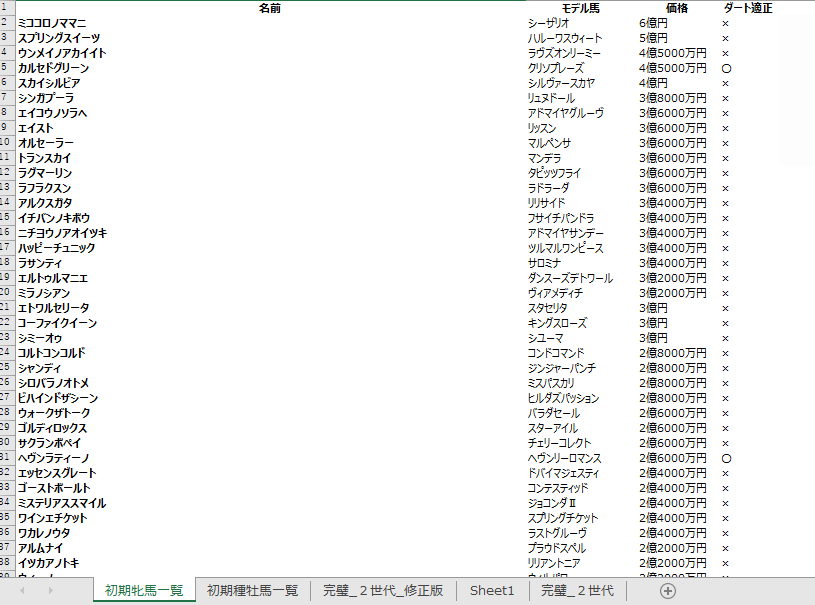This screenshot has height=605, width=815.
Task: Click the × dirt mark for ミココロノママニ
Action: pos(726,24)
